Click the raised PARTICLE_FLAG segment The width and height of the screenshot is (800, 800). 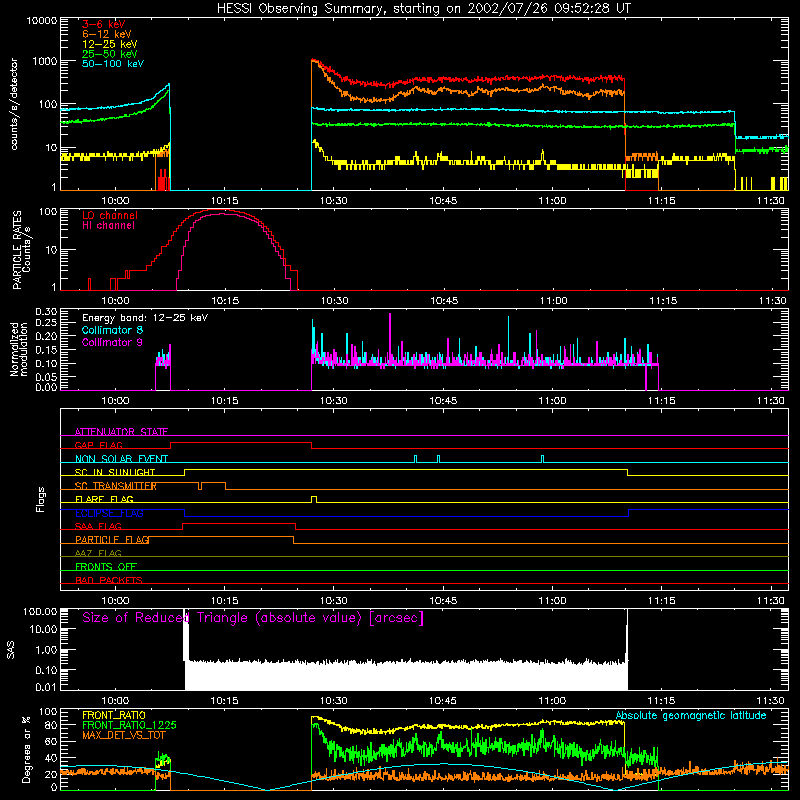point(221,537)
